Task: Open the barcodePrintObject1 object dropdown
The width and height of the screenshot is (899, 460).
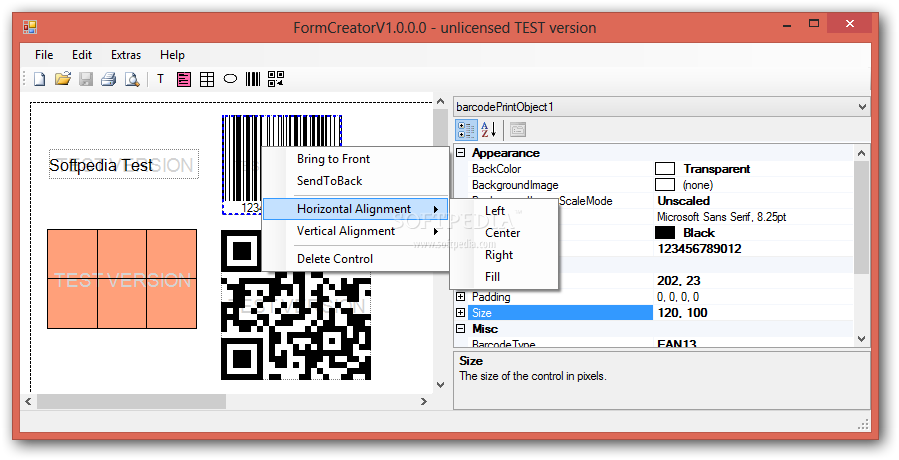Action: [862, 107]
